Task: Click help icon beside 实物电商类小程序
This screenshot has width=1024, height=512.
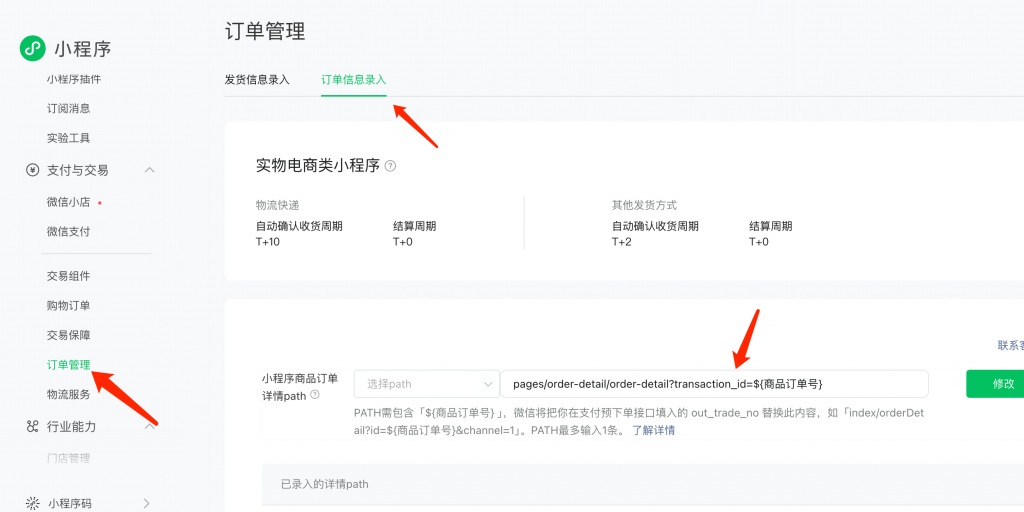Action: (x=390, y=166)
